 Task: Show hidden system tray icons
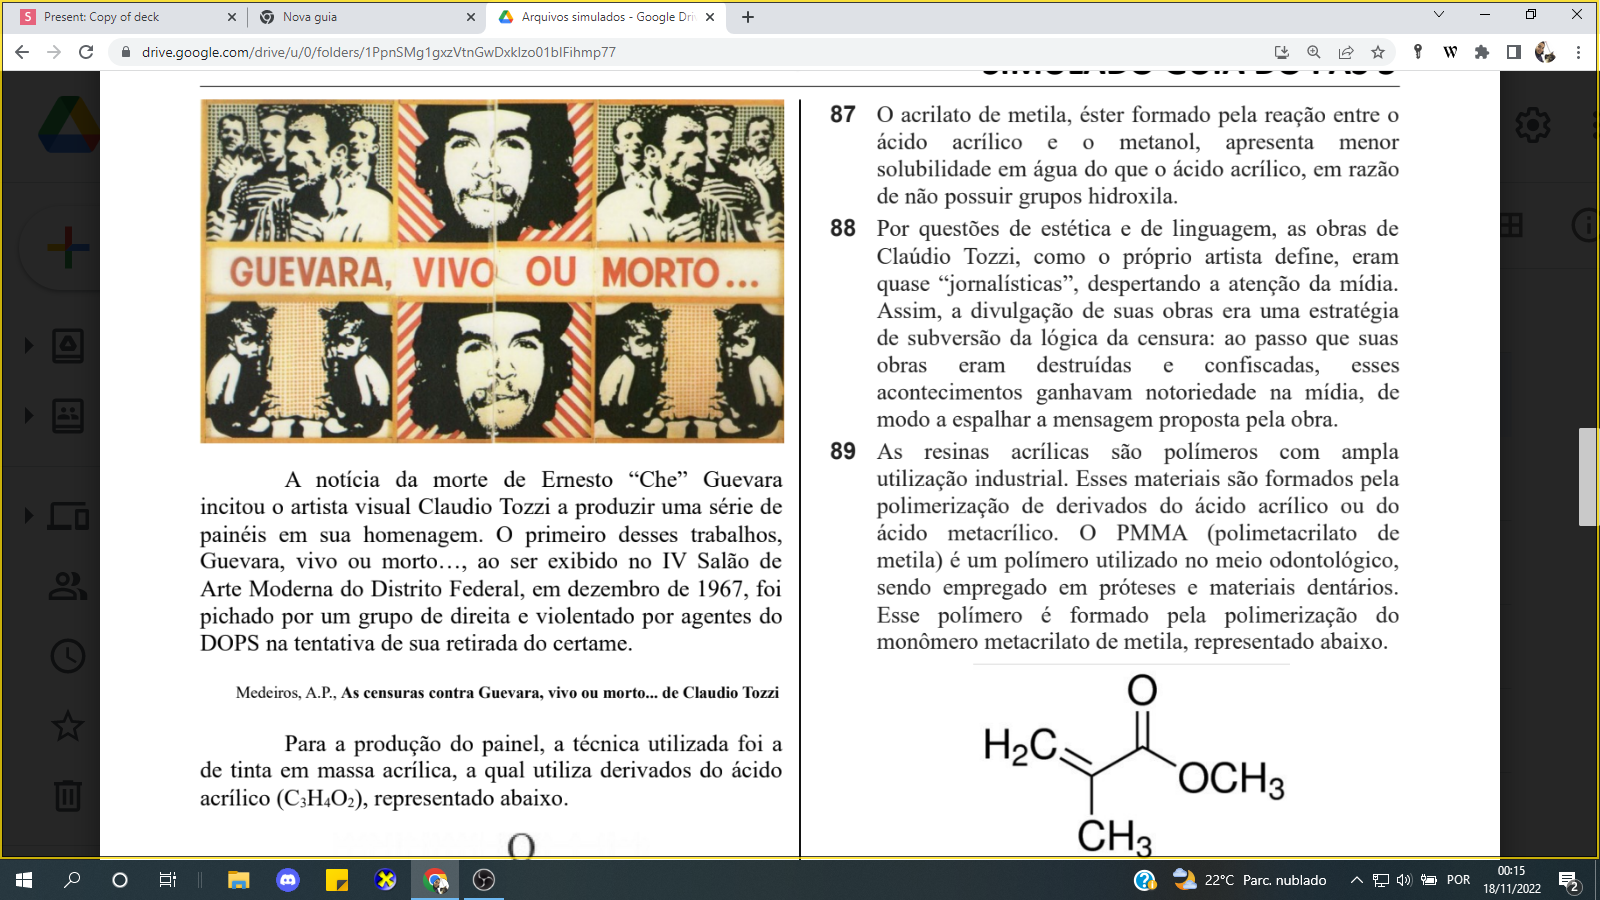1357,880
